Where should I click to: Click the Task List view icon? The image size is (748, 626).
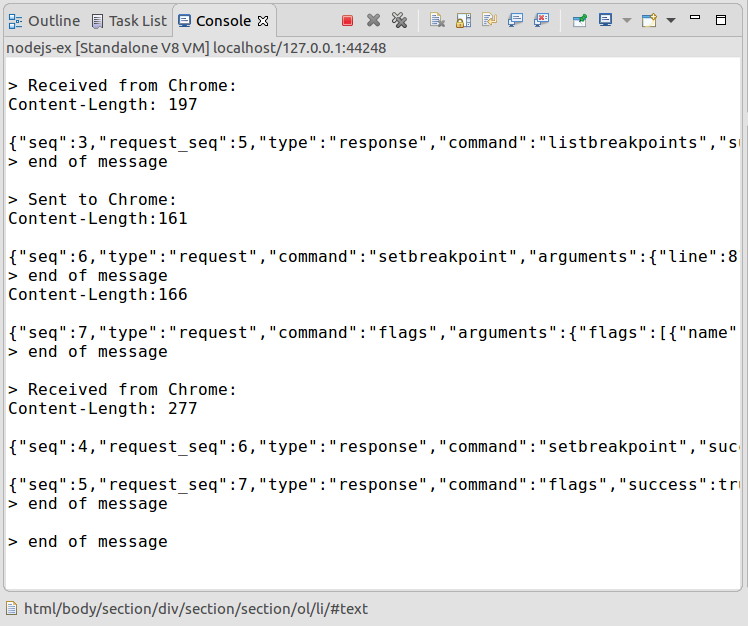tap(97, 21)
